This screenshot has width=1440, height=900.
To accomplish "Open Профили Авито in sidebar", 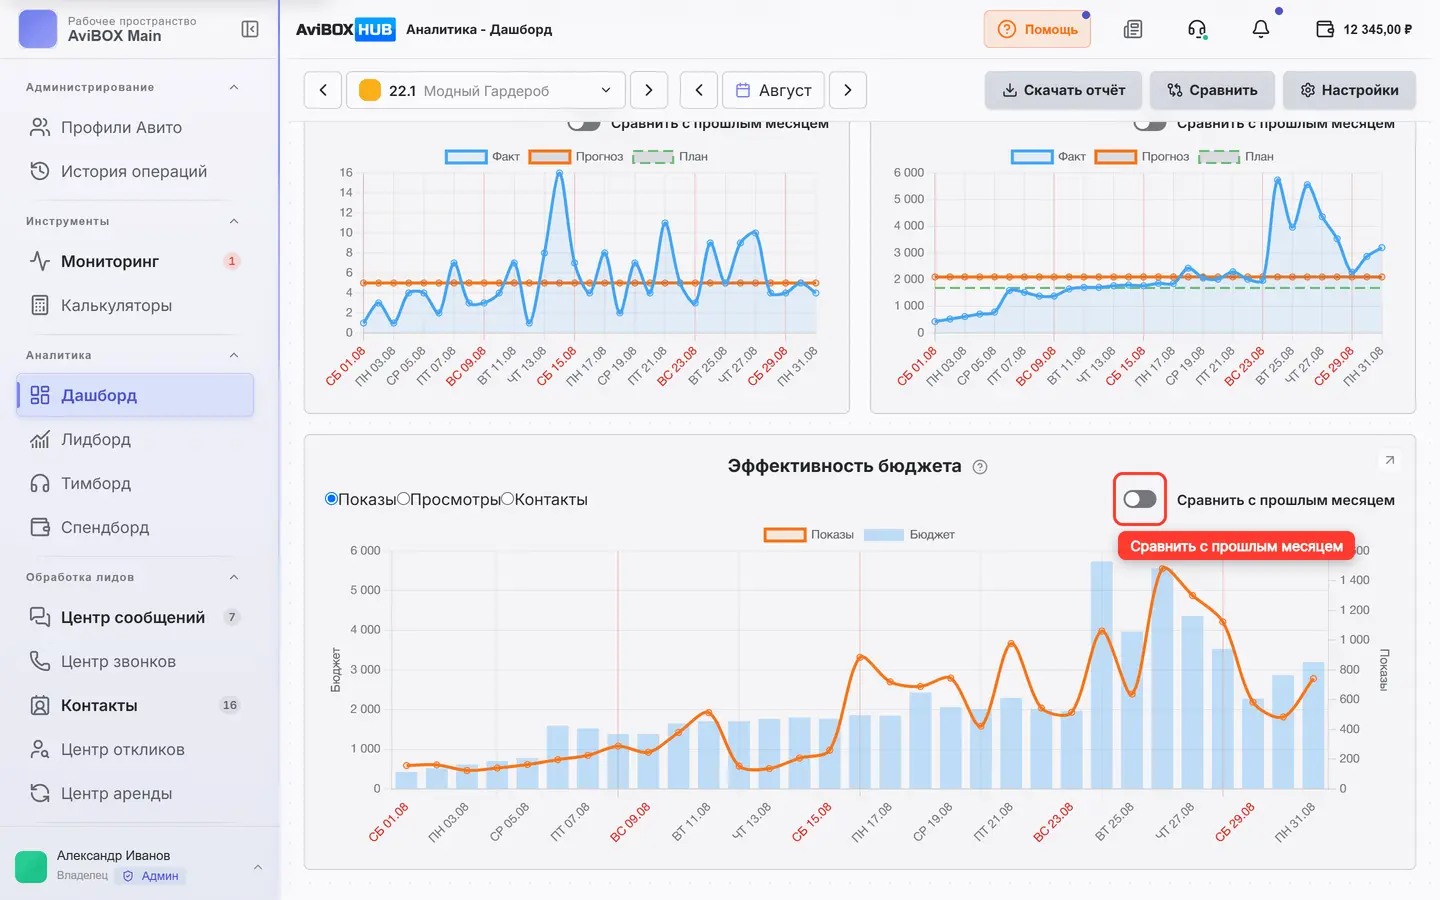I will click(135, 127).
